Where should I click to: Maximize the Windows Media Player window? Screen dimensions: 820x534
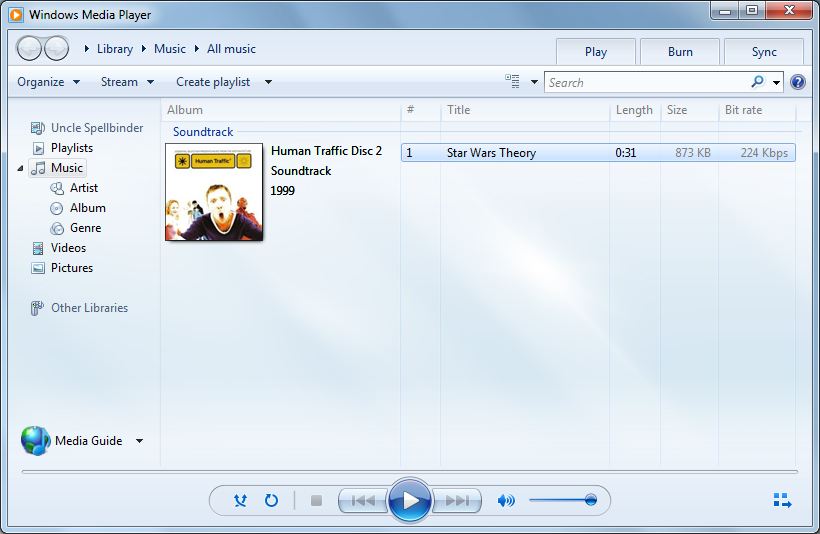click(x=752, y=10)
